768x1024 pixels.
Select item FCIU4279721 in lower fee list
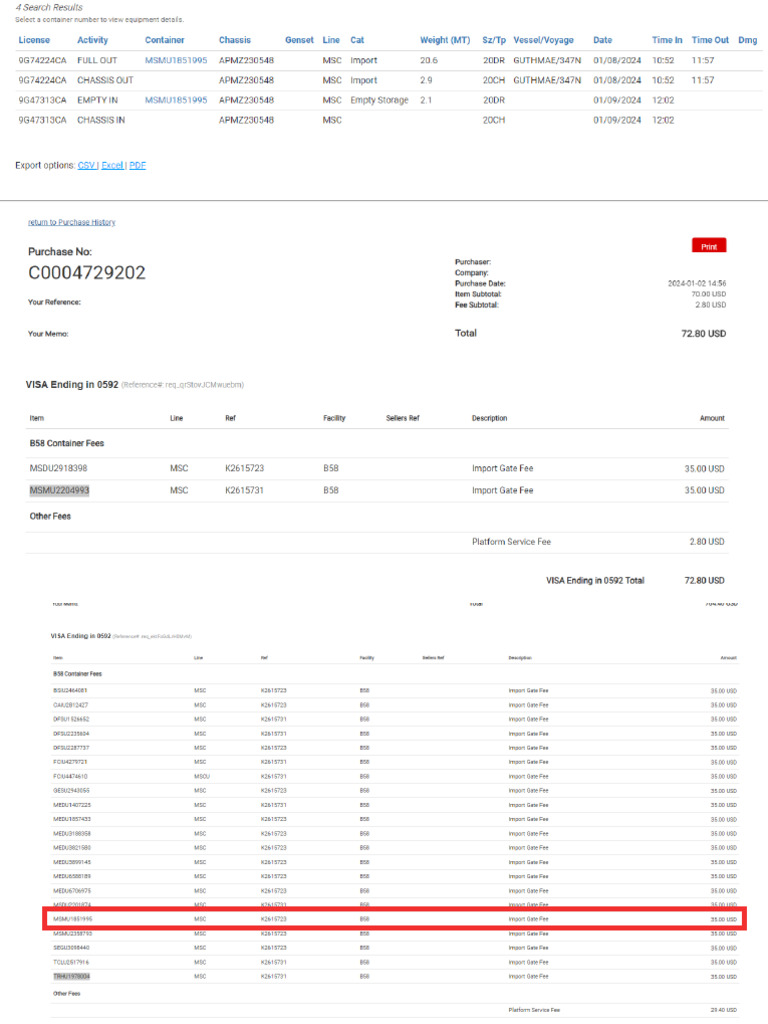pos(70,762)
